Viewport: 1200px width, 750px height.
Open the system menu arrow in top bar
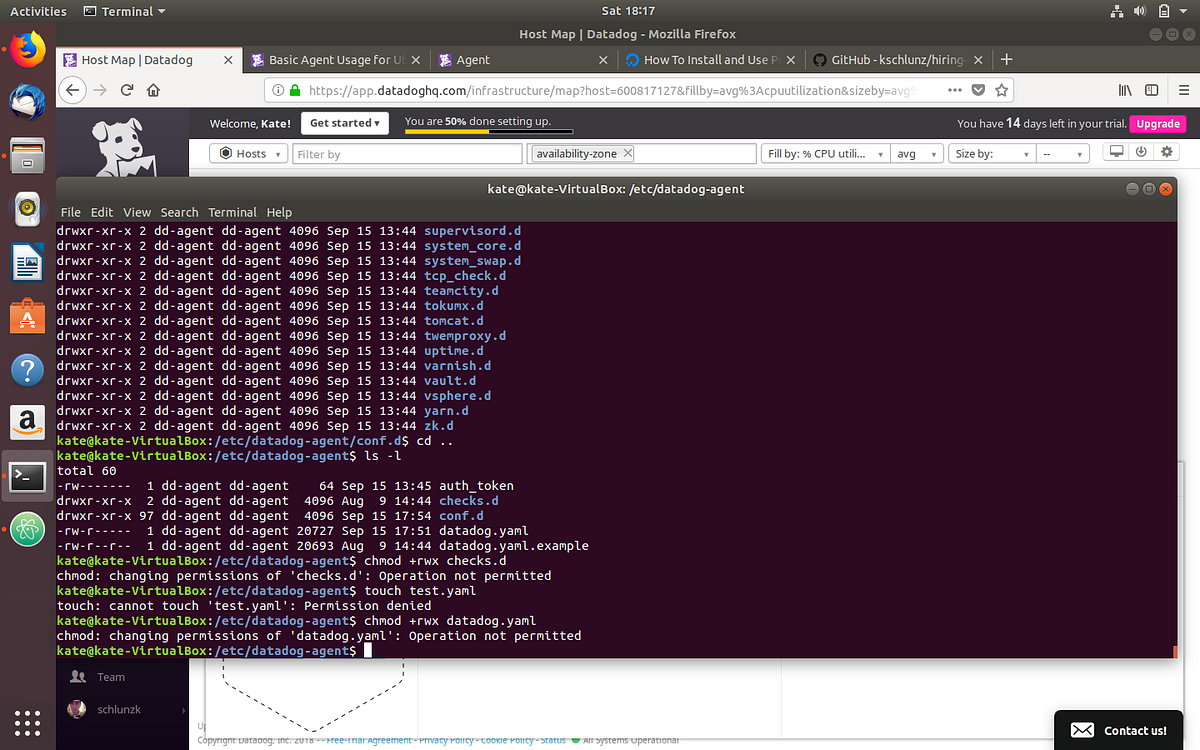point(1185,11)
